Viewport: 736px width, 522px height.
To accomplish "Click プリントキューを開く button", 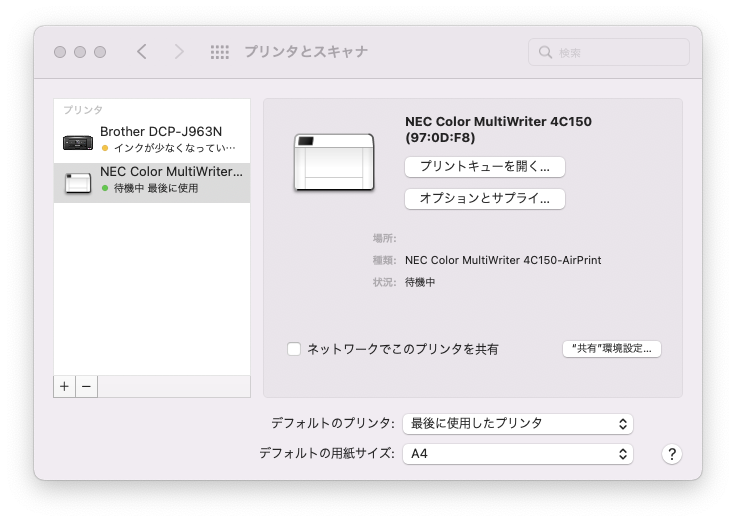I will [485, 167].
